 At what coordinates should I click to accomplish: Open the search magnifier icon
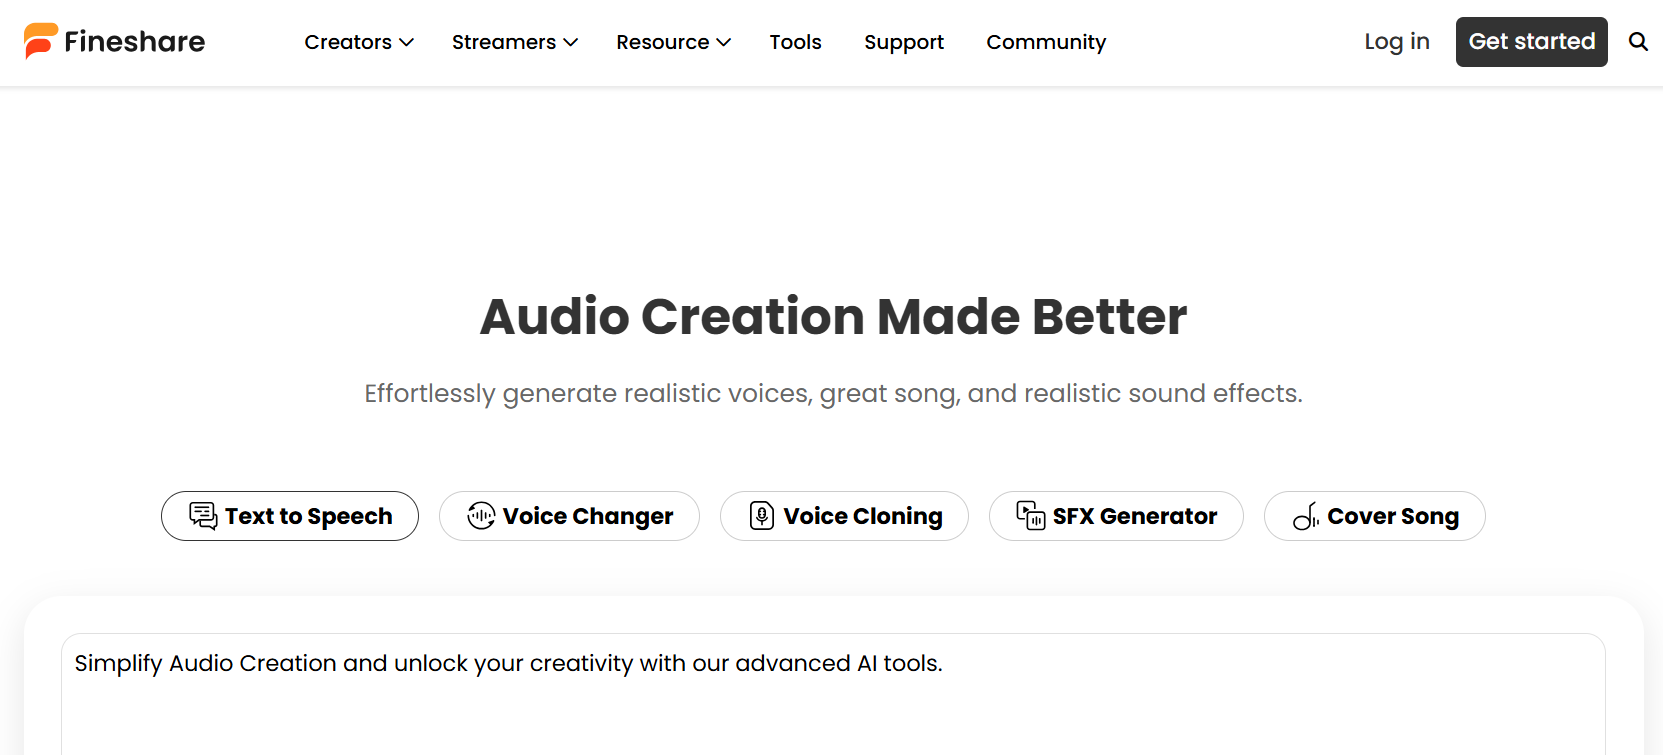click(x=1638, y=42)
